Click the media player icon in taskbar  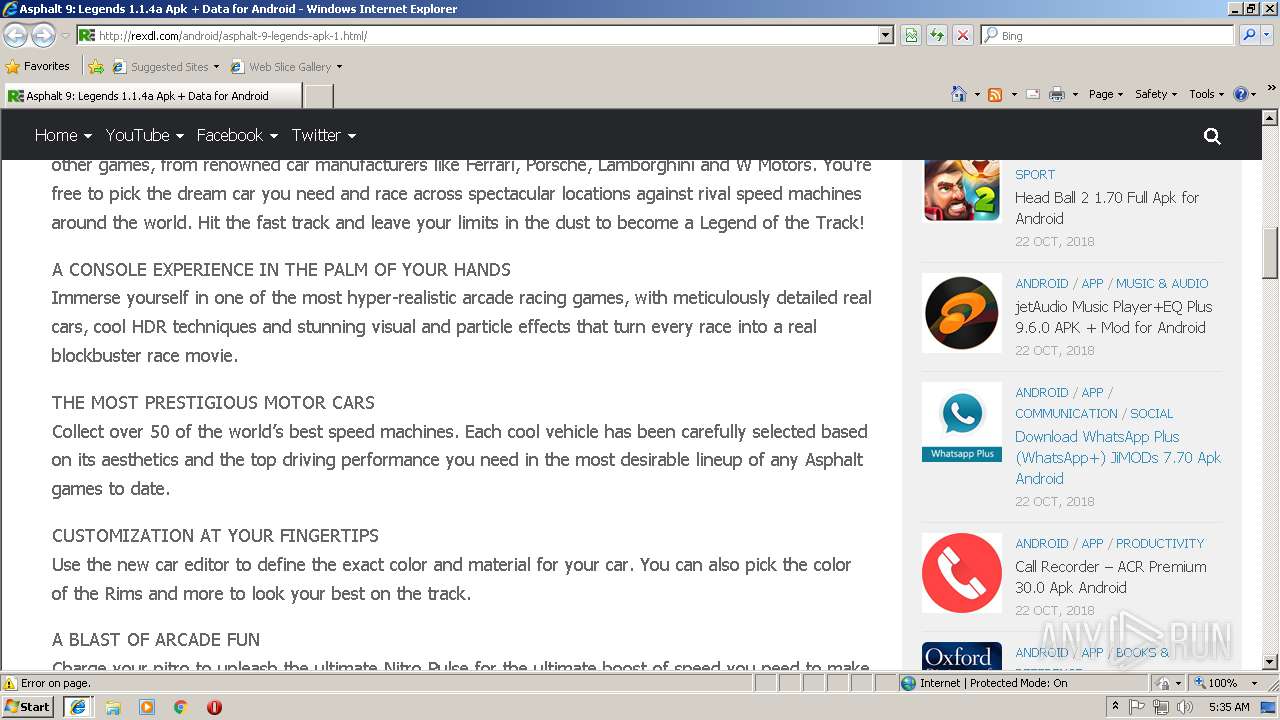click(x=147, y=707)
